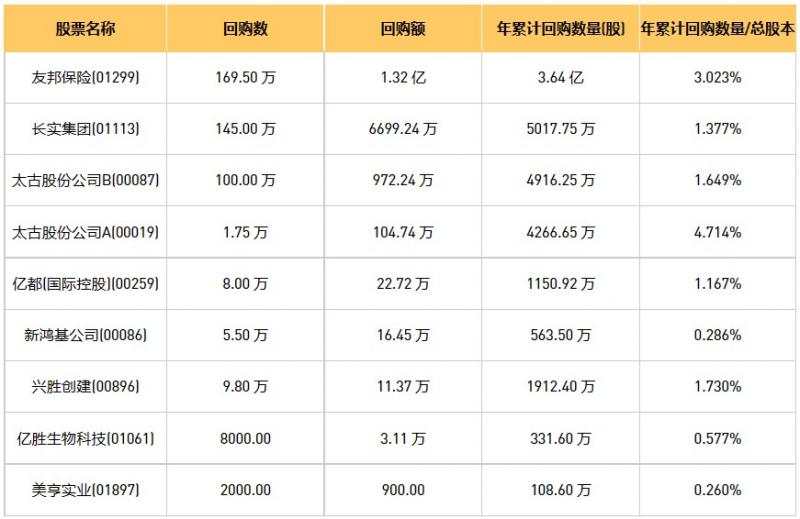Select the 长实集团(01113) stock name
This screenshot has width=800, height=519.
85,129
